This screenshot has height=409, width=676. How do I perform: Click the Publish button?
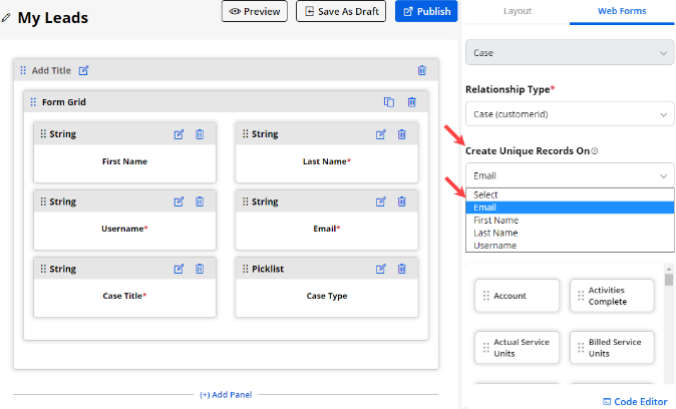[x=426, y=11]
